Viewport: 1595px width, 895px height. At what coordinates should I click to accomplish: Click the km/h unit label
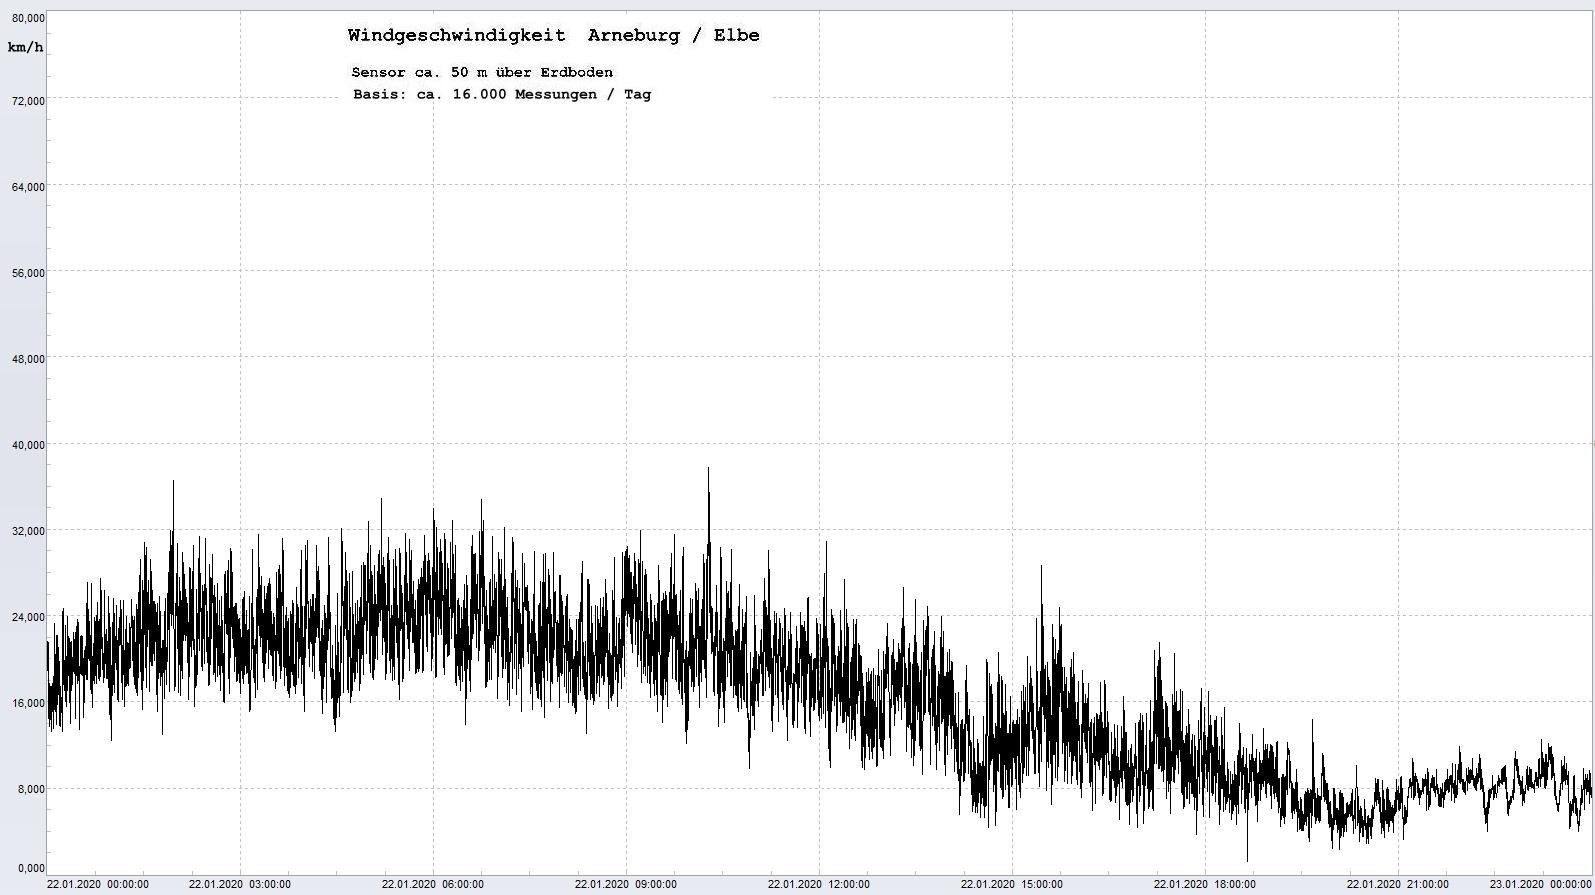25,48
